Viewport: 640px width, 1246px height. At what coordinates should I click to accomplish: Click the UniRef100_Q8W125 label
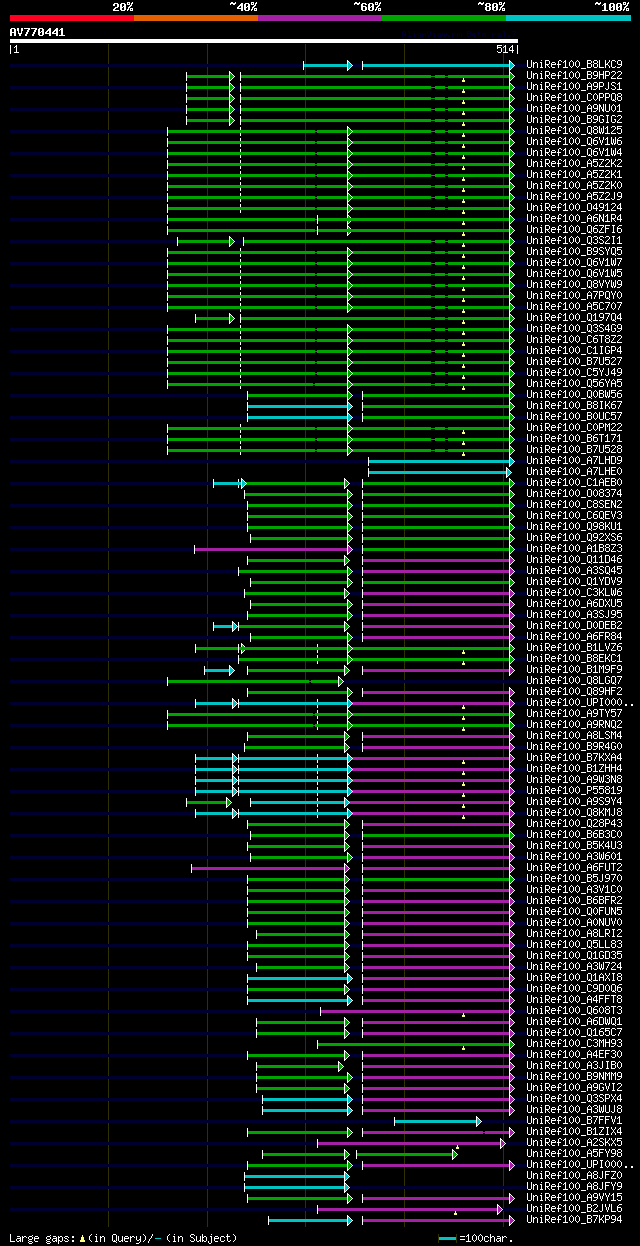574,130
